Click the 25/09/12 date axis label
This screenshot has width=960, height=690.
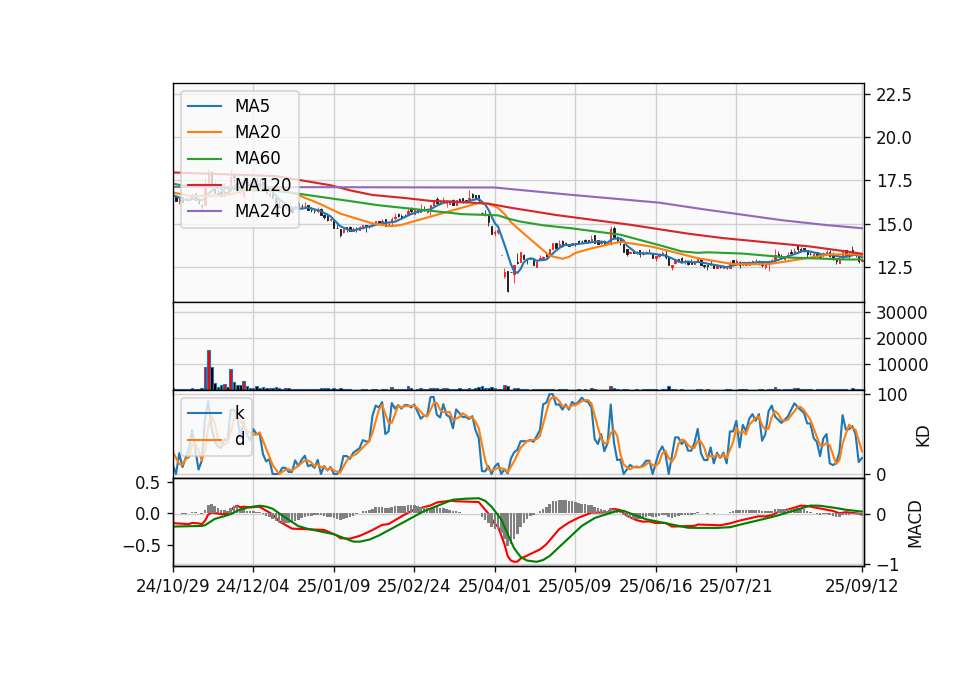(862, 586)
